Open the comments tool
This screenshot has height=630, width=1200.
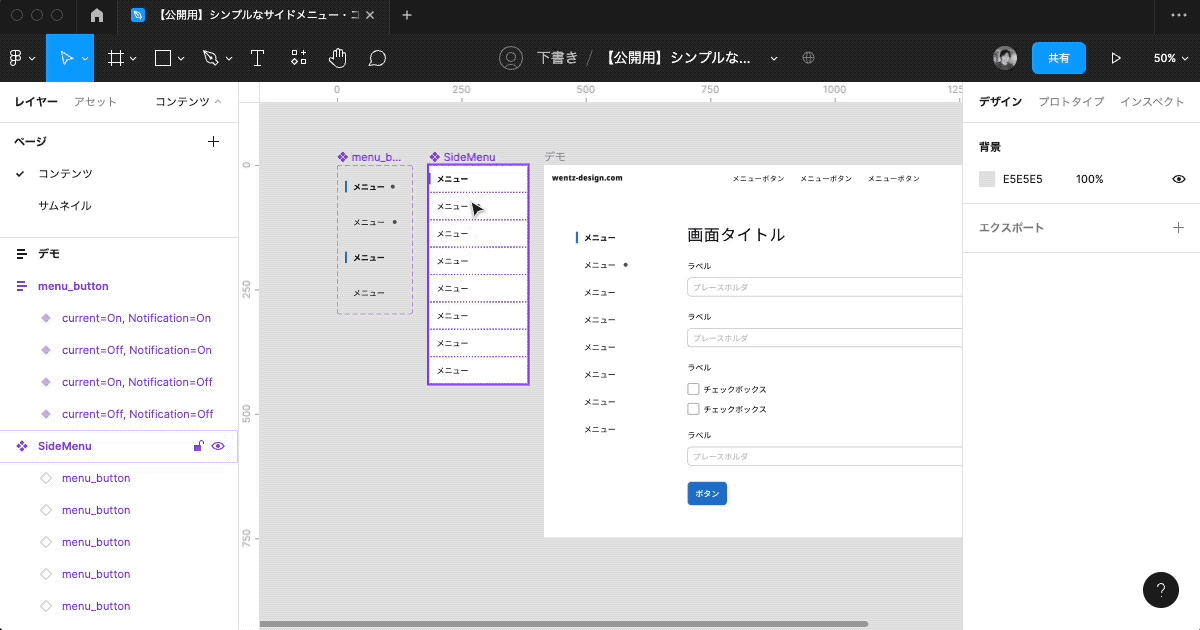point(378,57)
